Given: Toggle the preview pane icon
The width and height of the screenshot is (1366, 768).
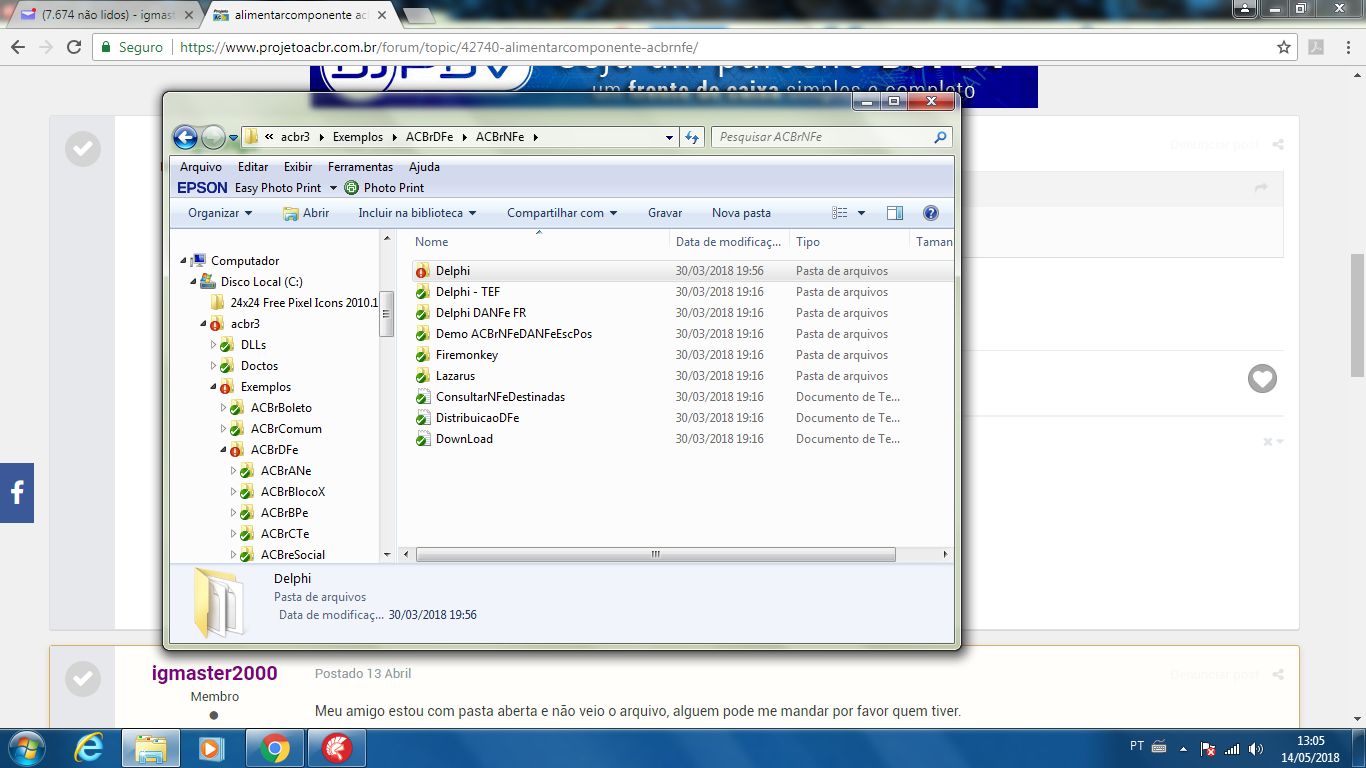Looking at the screenshot, I should [895, 213].
